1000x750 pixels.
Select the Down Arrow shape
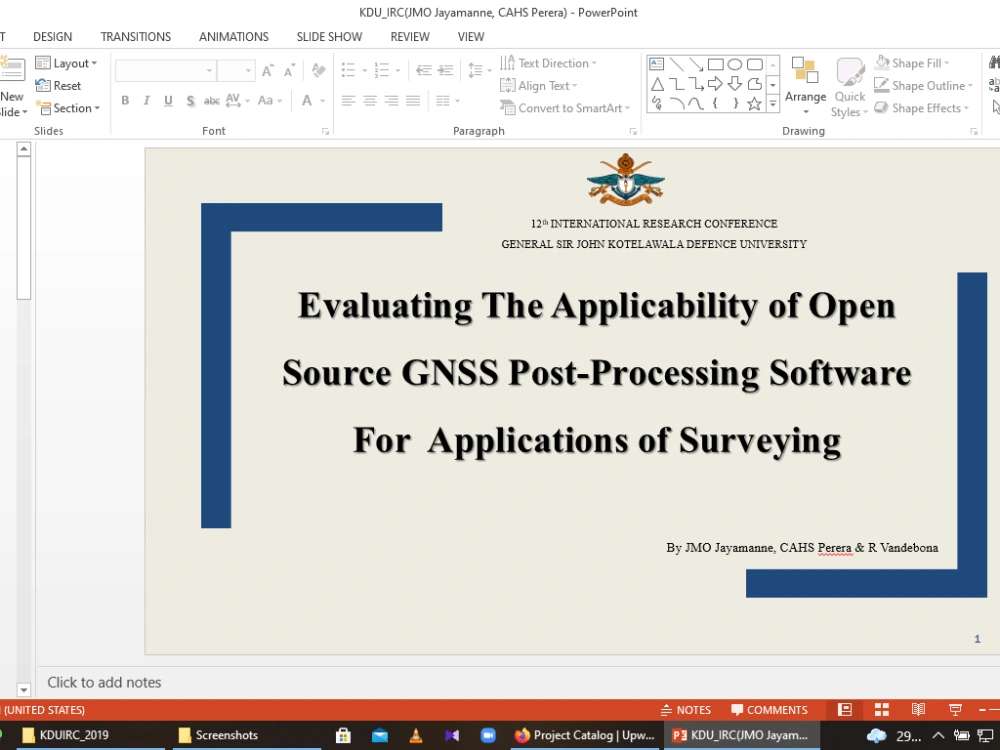point(735,84)
